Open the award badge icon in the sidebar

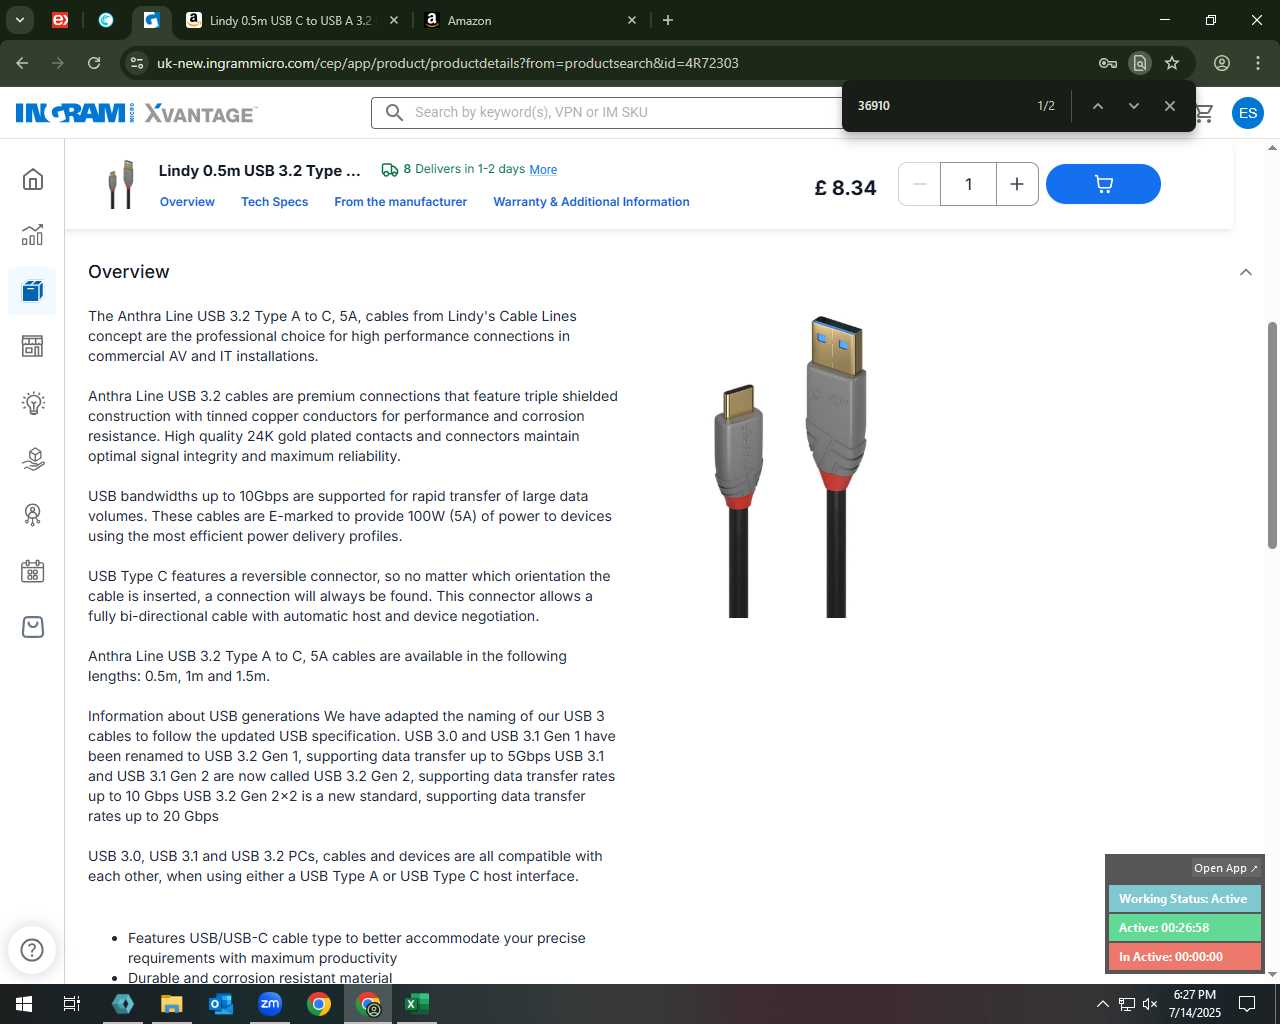[33, 515]
